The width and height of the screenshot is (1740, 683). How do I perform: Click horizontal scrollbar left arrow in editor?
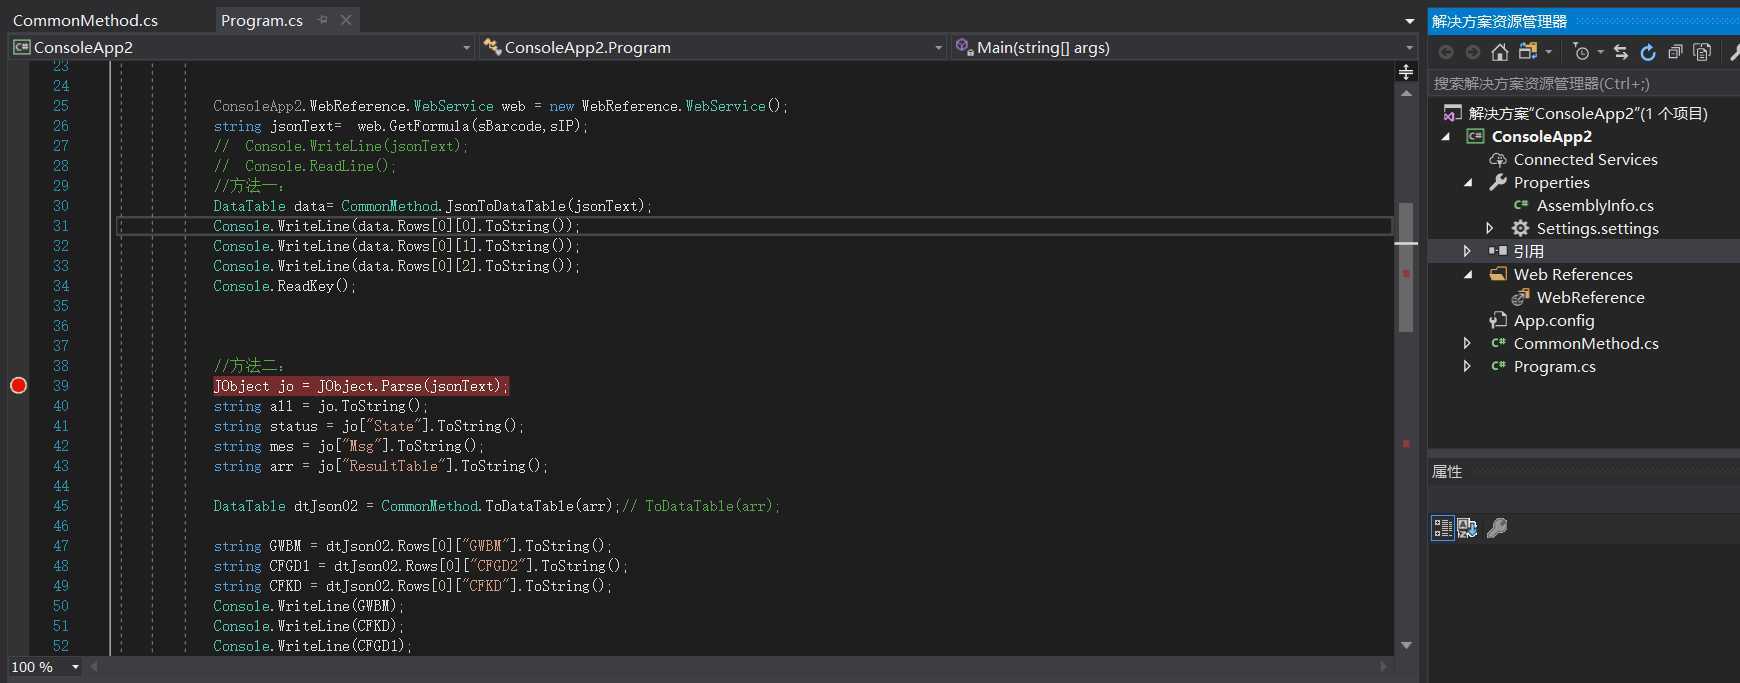(x=95, y=666)
